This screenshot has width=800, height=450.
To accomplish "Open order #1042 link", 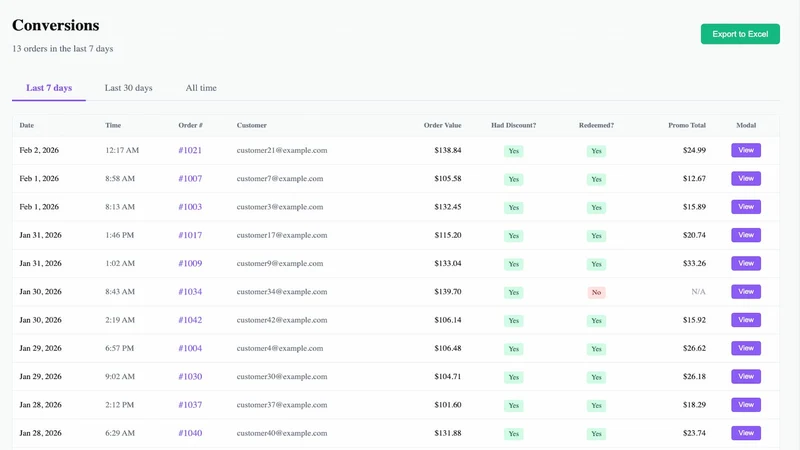I will [190, 320].
